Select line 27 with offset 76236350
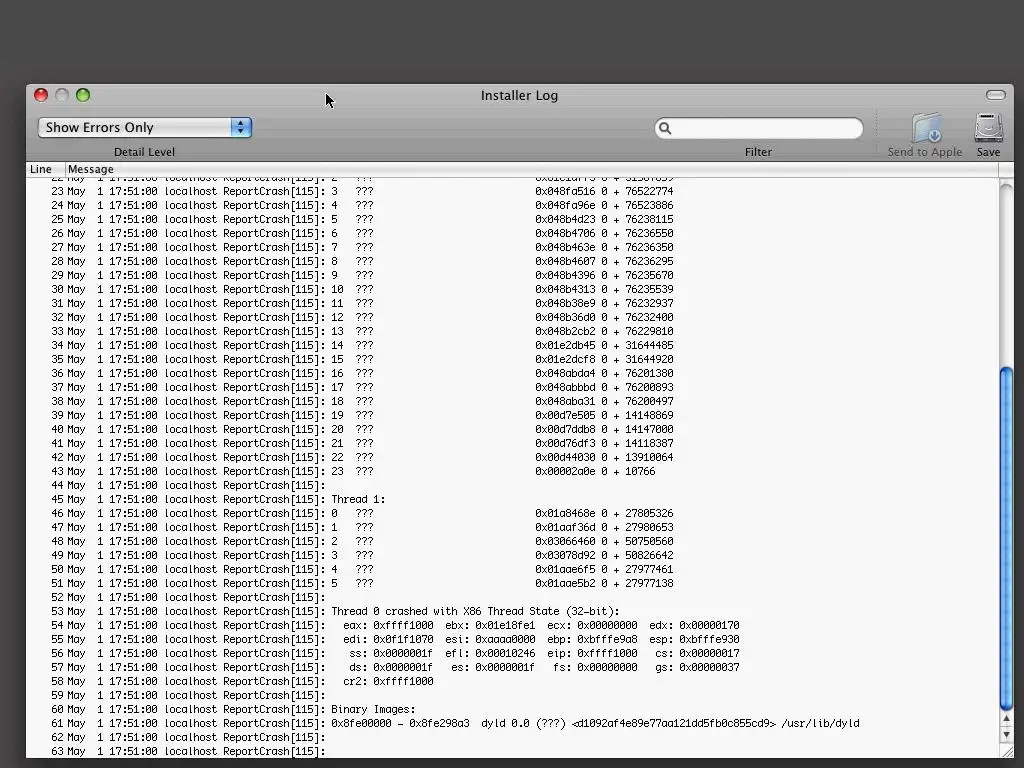The width and height of the screenshot is (1024, 768). coord(512,248)
